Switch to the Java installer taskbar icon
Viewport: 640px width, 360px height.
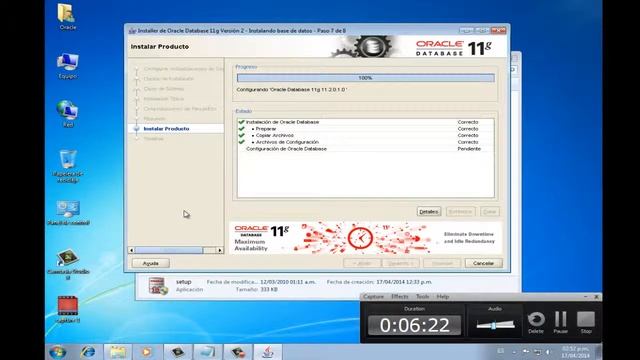[267, 352]
